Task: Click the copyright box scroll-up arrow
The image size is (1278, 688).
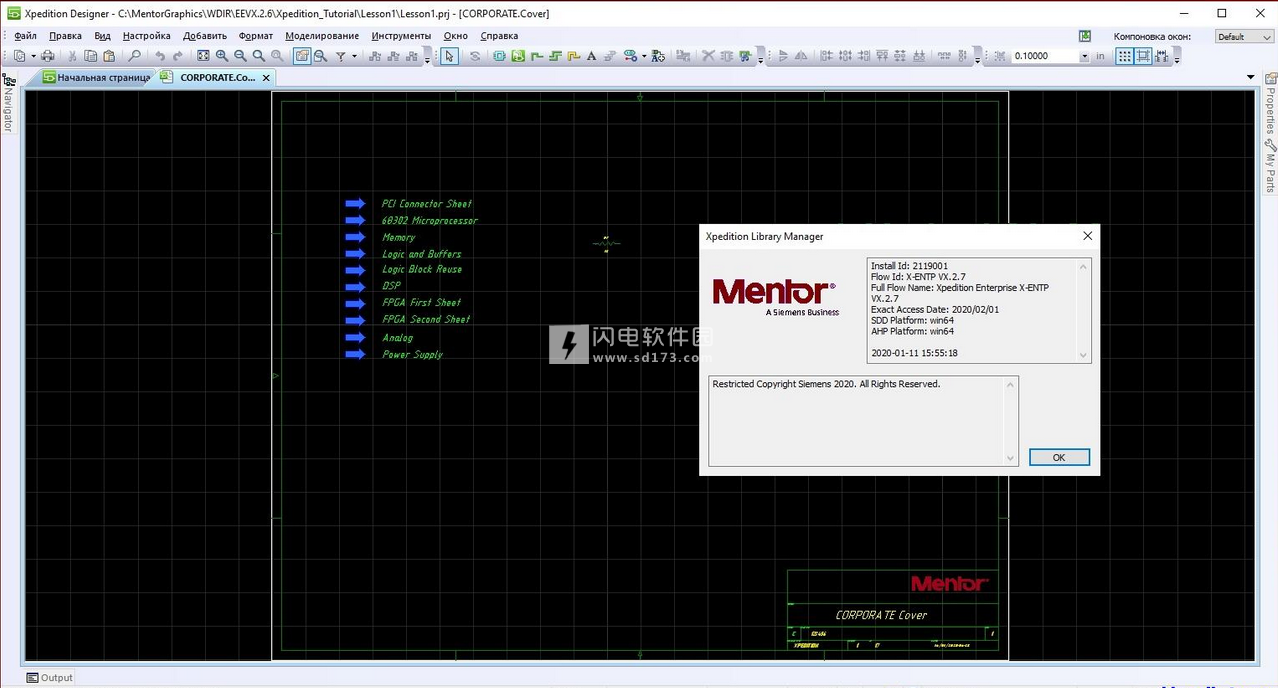Action: 1010,384
